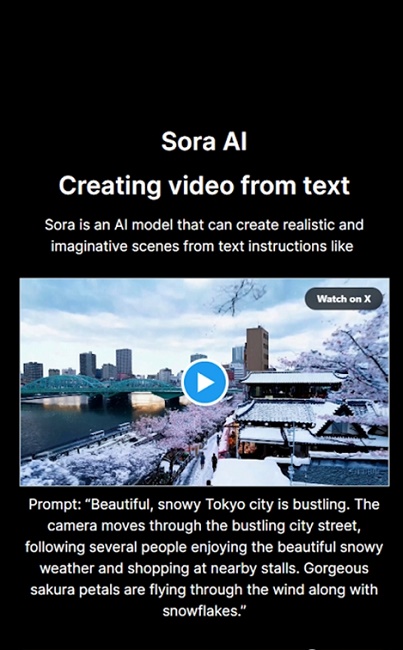Click the Creating video from text title

point(204,185)
